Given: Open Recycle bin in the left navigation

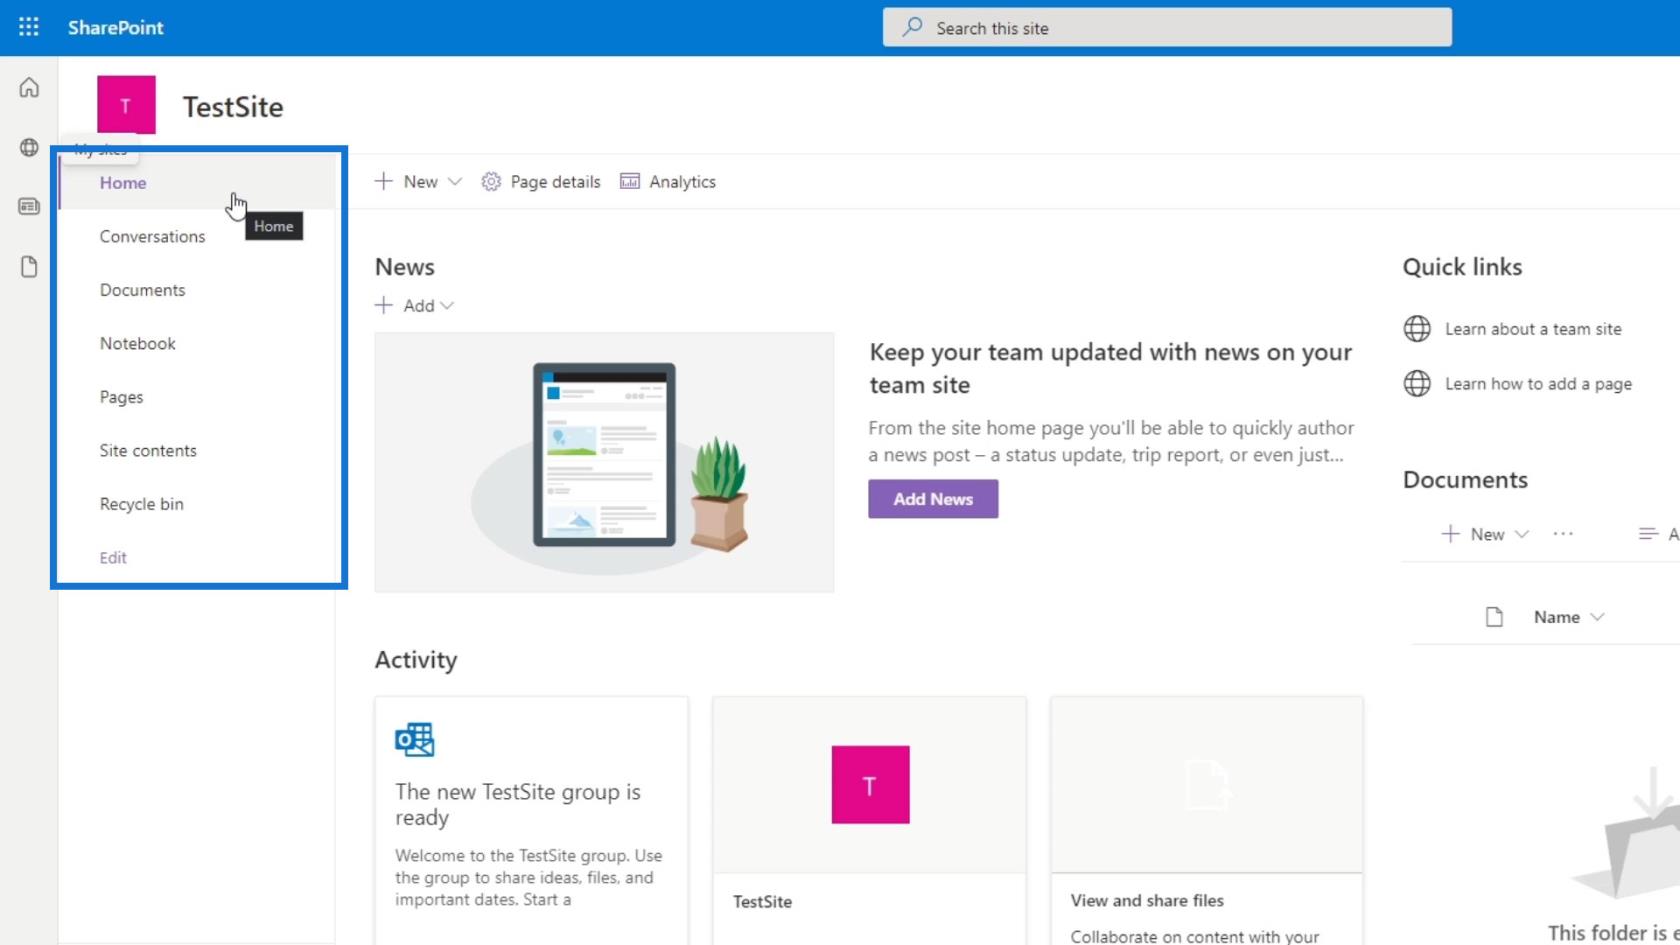Looking at the screenshot, I should pos(141,504).
